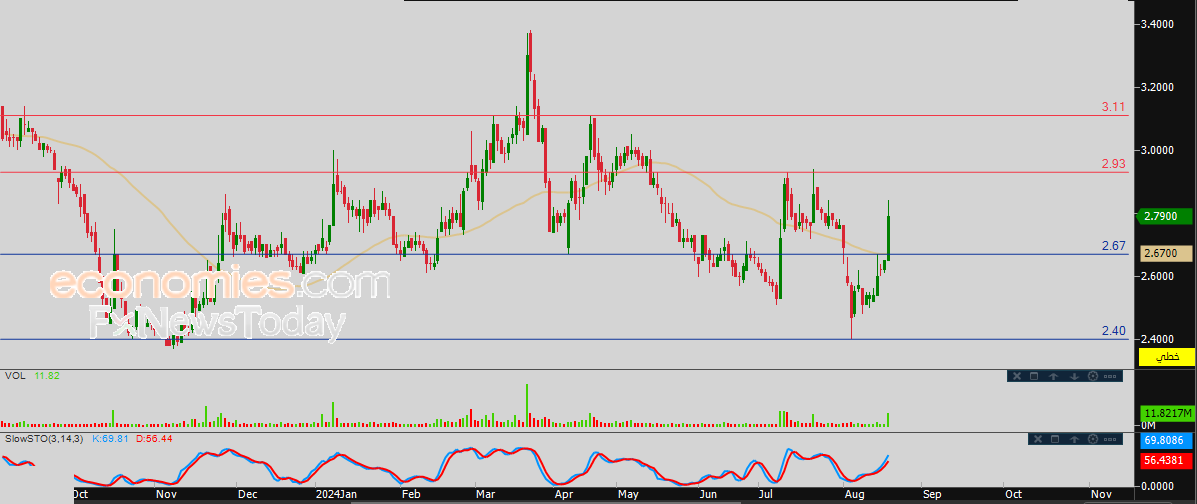The height and width of the screenshot is (504, 1197).
Task: Click the 0M volume axis label
Action: tap(1147, 425)
